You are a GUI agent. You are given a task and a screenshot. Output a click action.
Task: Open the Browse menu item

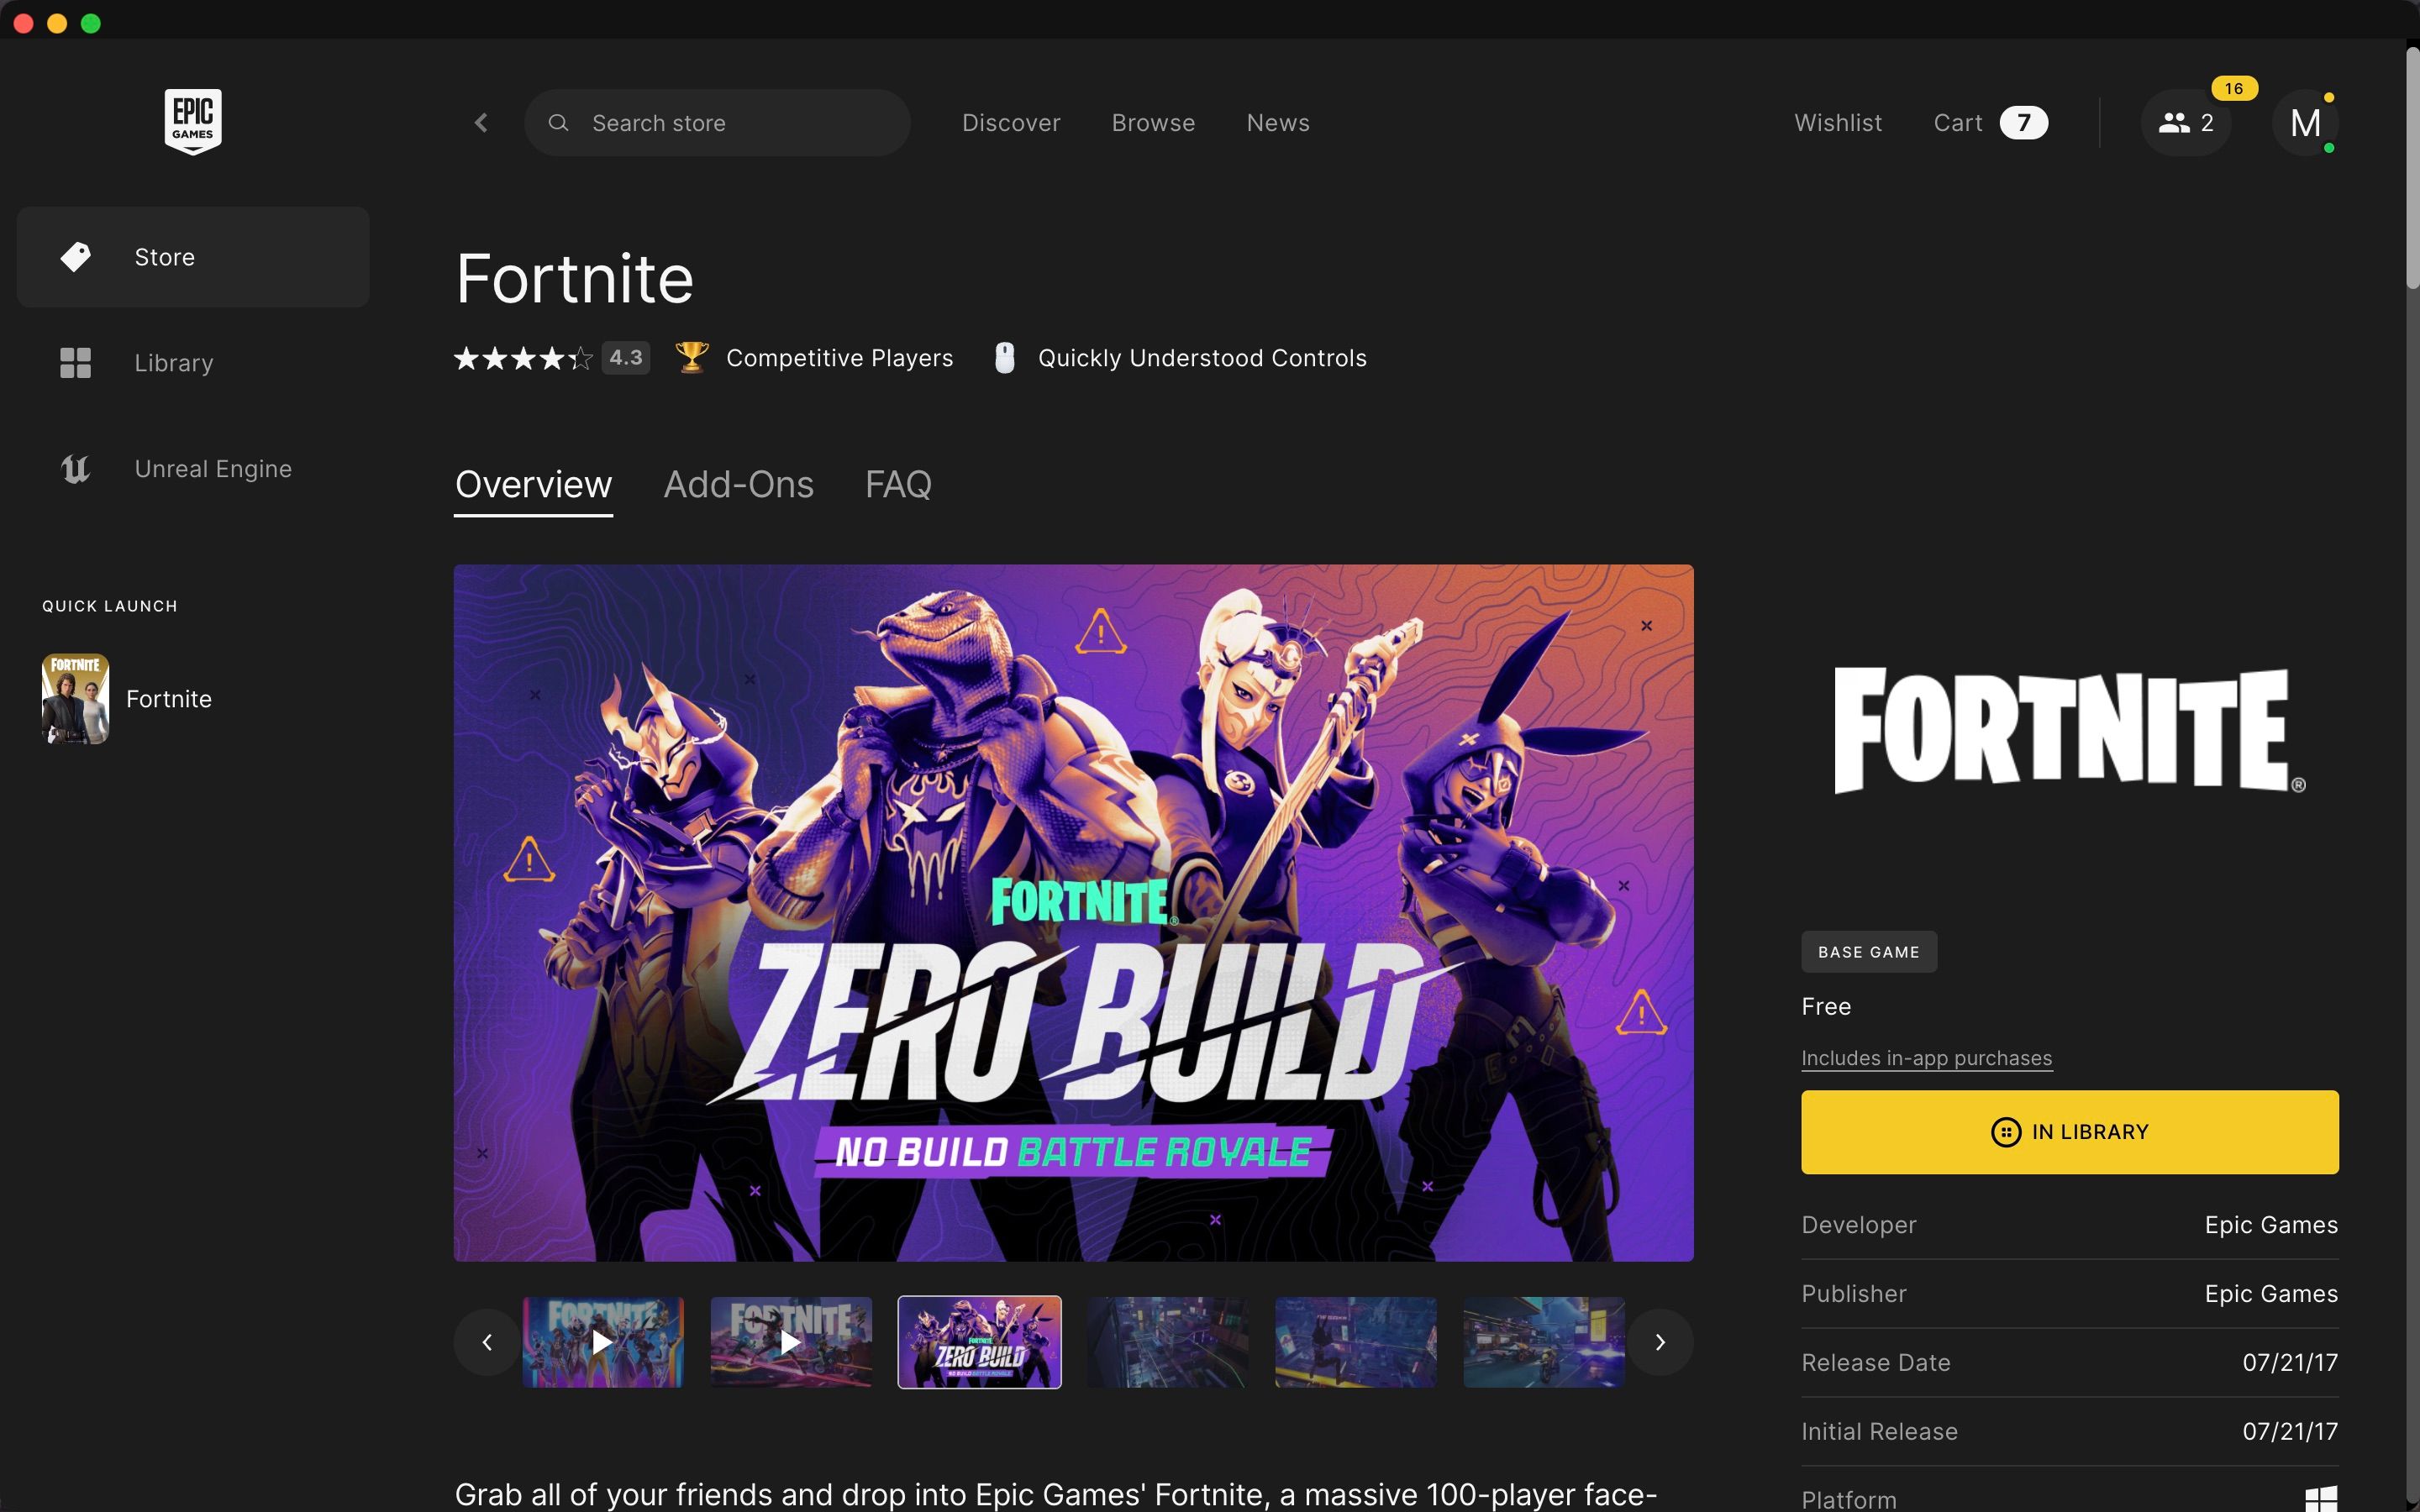point(1153,122)
